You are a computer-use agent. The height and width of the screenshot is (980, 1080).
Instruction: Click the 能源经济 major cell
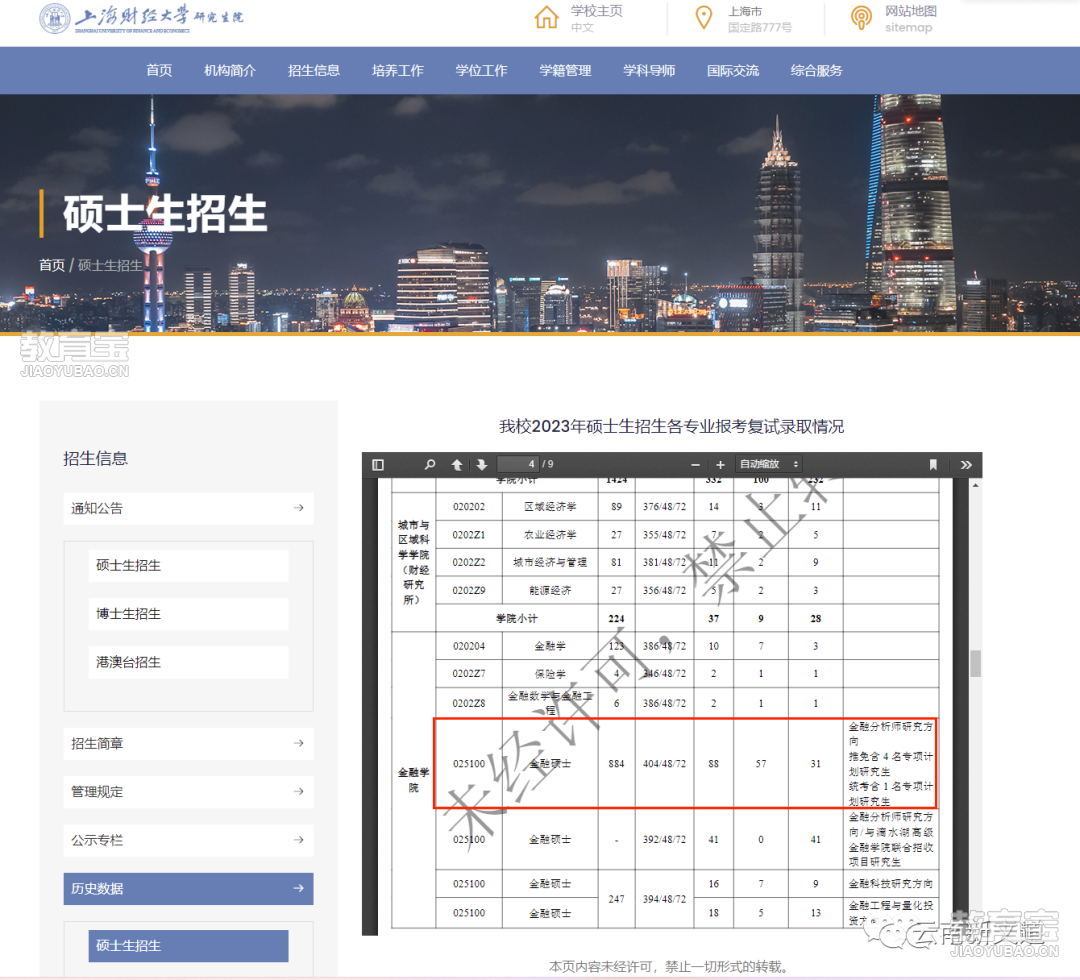[550, 590]
